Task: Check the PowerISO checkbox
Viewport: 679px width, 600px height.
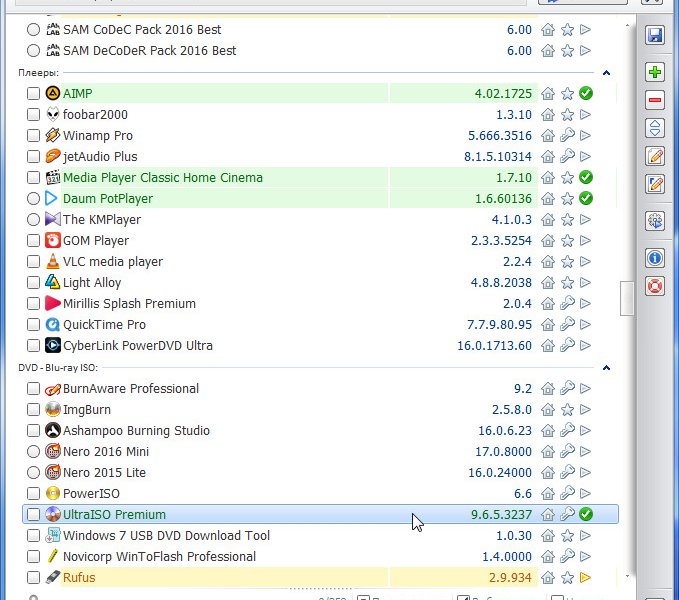Action: 33,494
